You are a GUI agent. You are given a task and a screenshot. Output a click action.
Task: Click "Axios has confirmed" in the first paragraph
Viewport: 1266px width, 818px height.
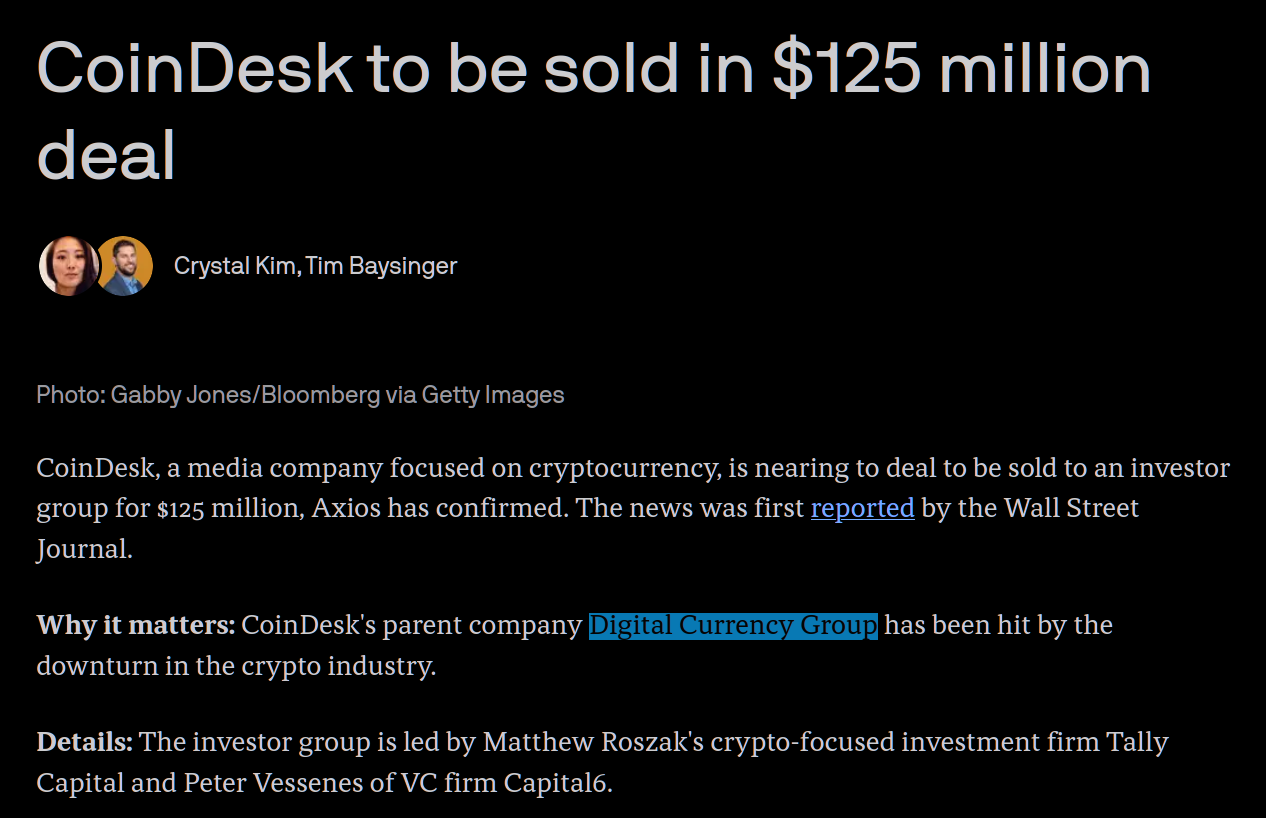pyautogui.click(x=441, y=508)
